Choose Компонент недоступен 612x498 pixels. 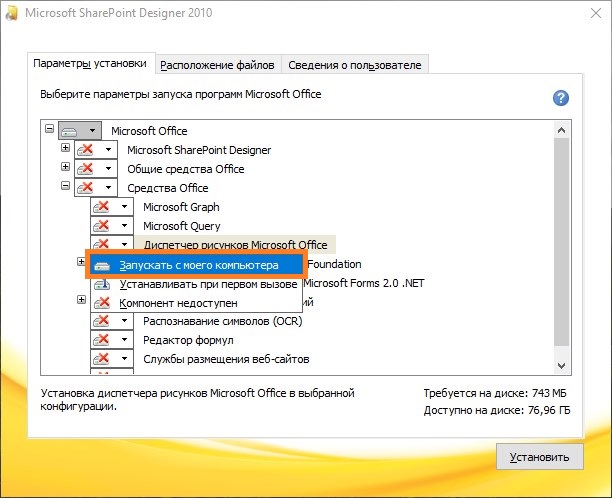coord(196,303)
